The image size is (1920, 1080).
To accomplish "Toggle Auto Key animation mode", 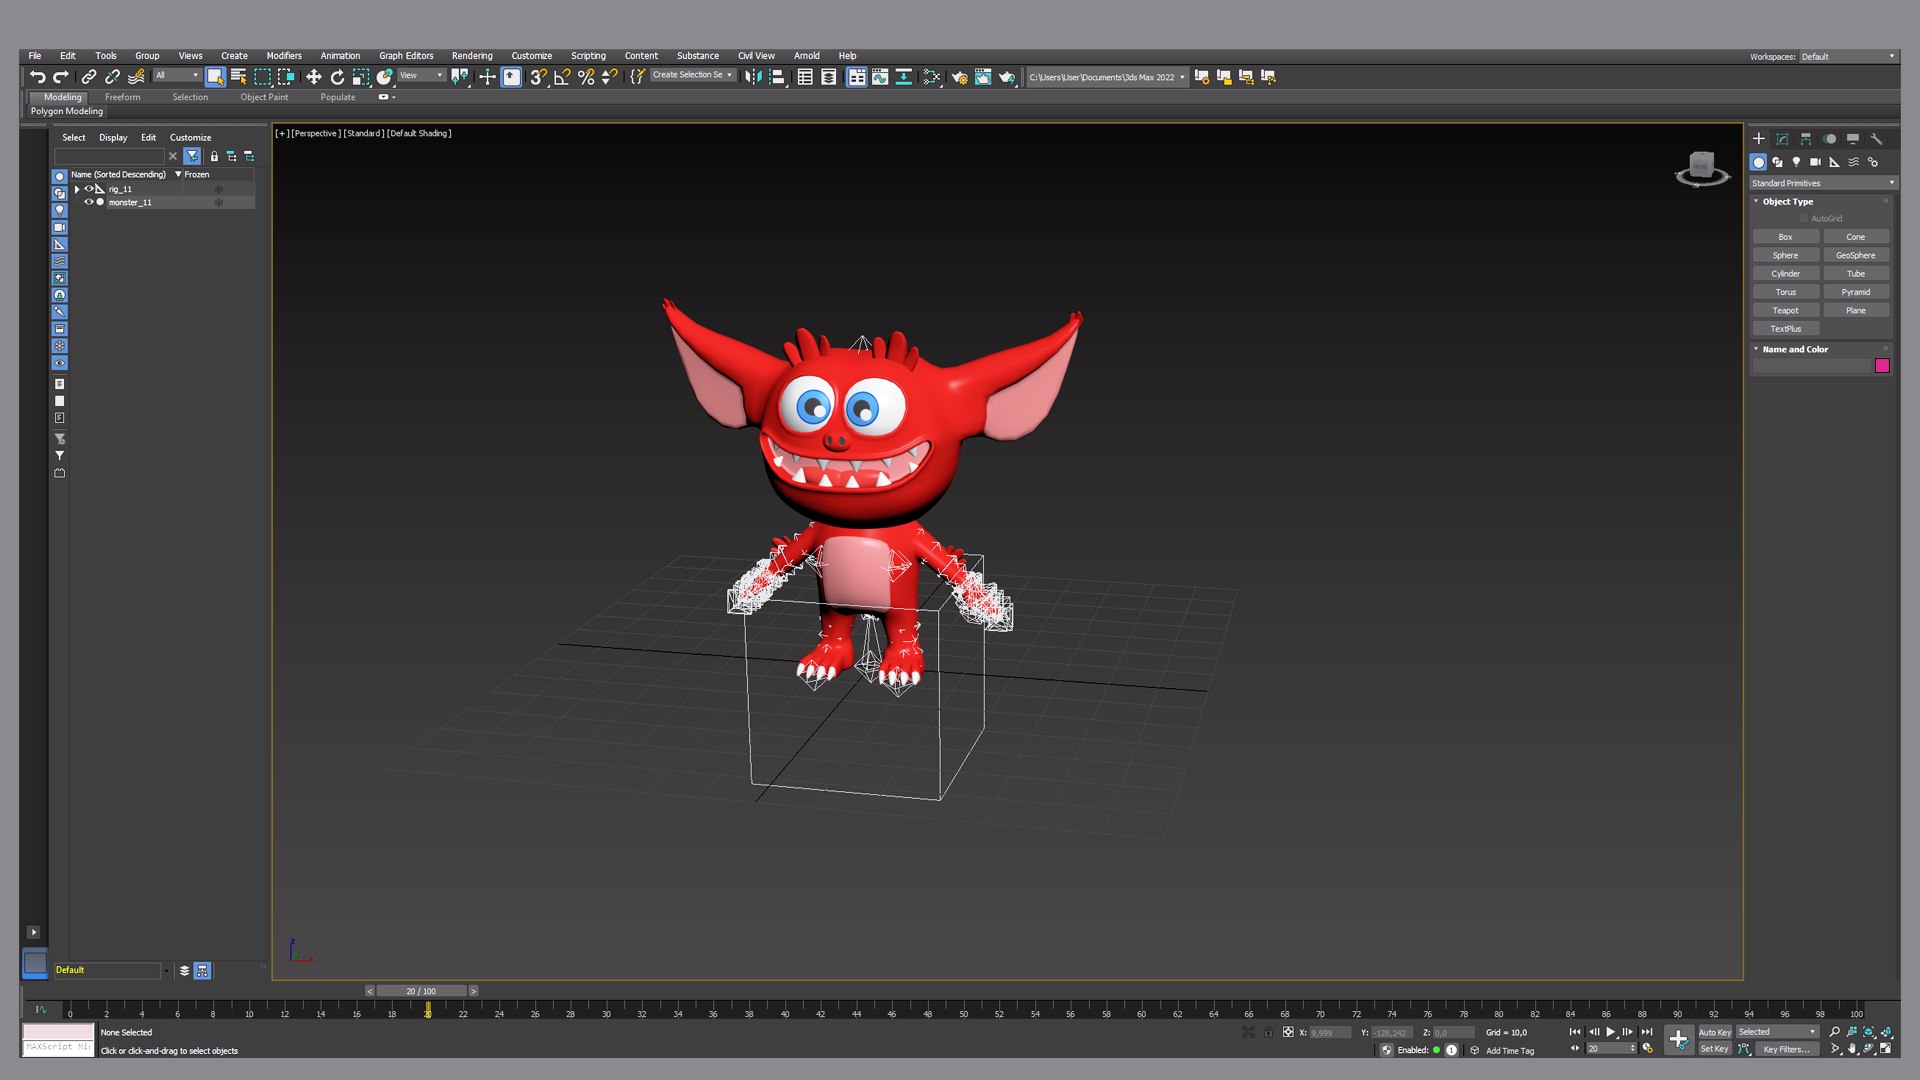I will tap(1714, 1032).
